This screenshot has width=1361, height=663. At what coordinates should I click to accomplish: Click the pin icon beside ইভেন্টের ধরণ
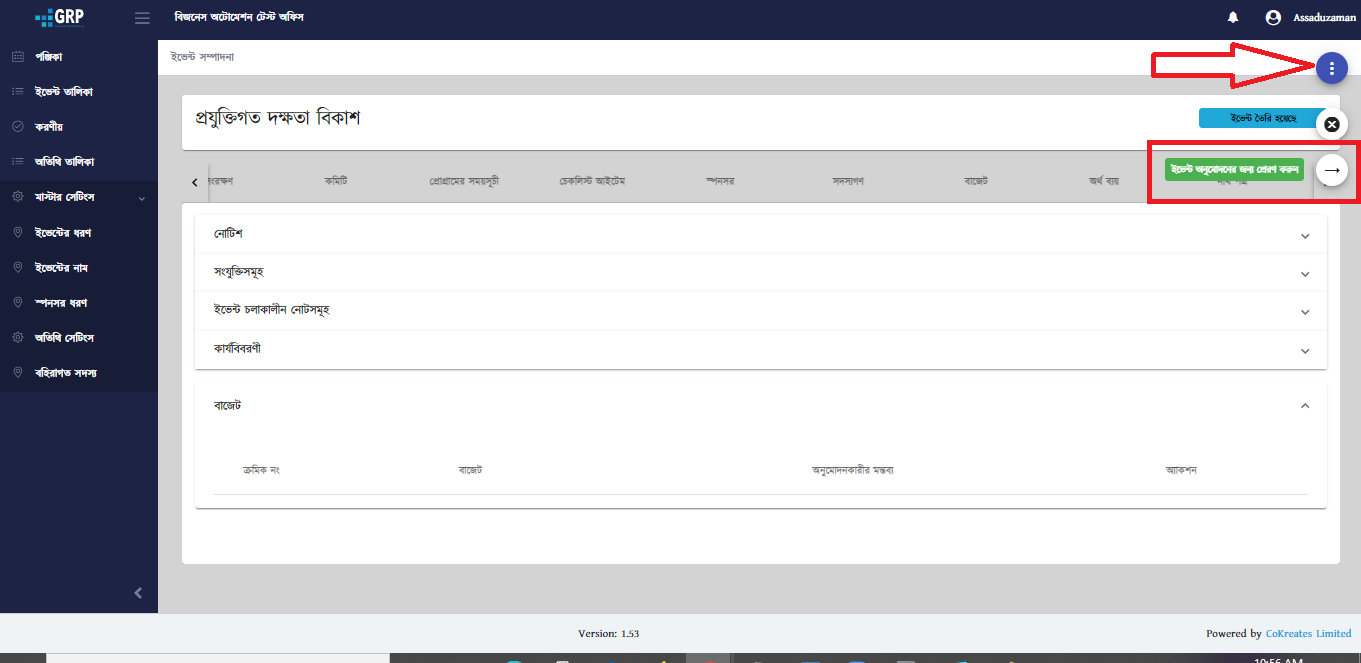pos(17,233)
